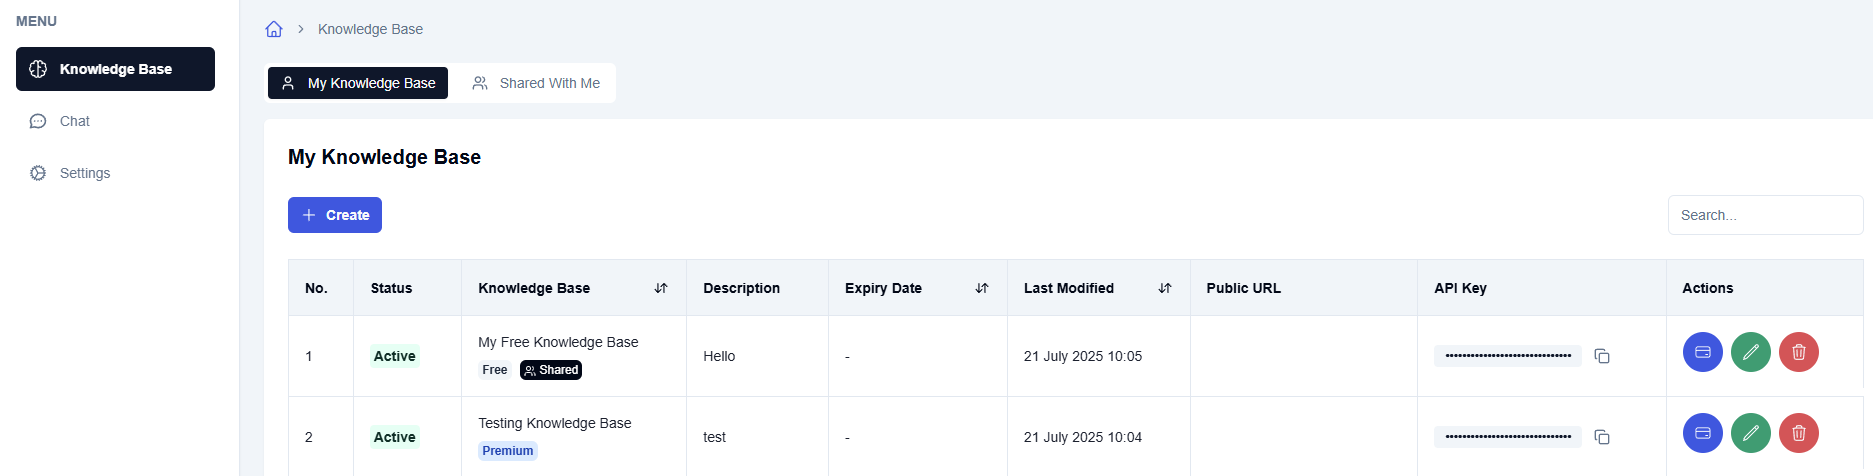This screenshot has width=1873, height=476.
Task: Open blue card action for My Free Knowledge Base
Action: coord(1702,352)
